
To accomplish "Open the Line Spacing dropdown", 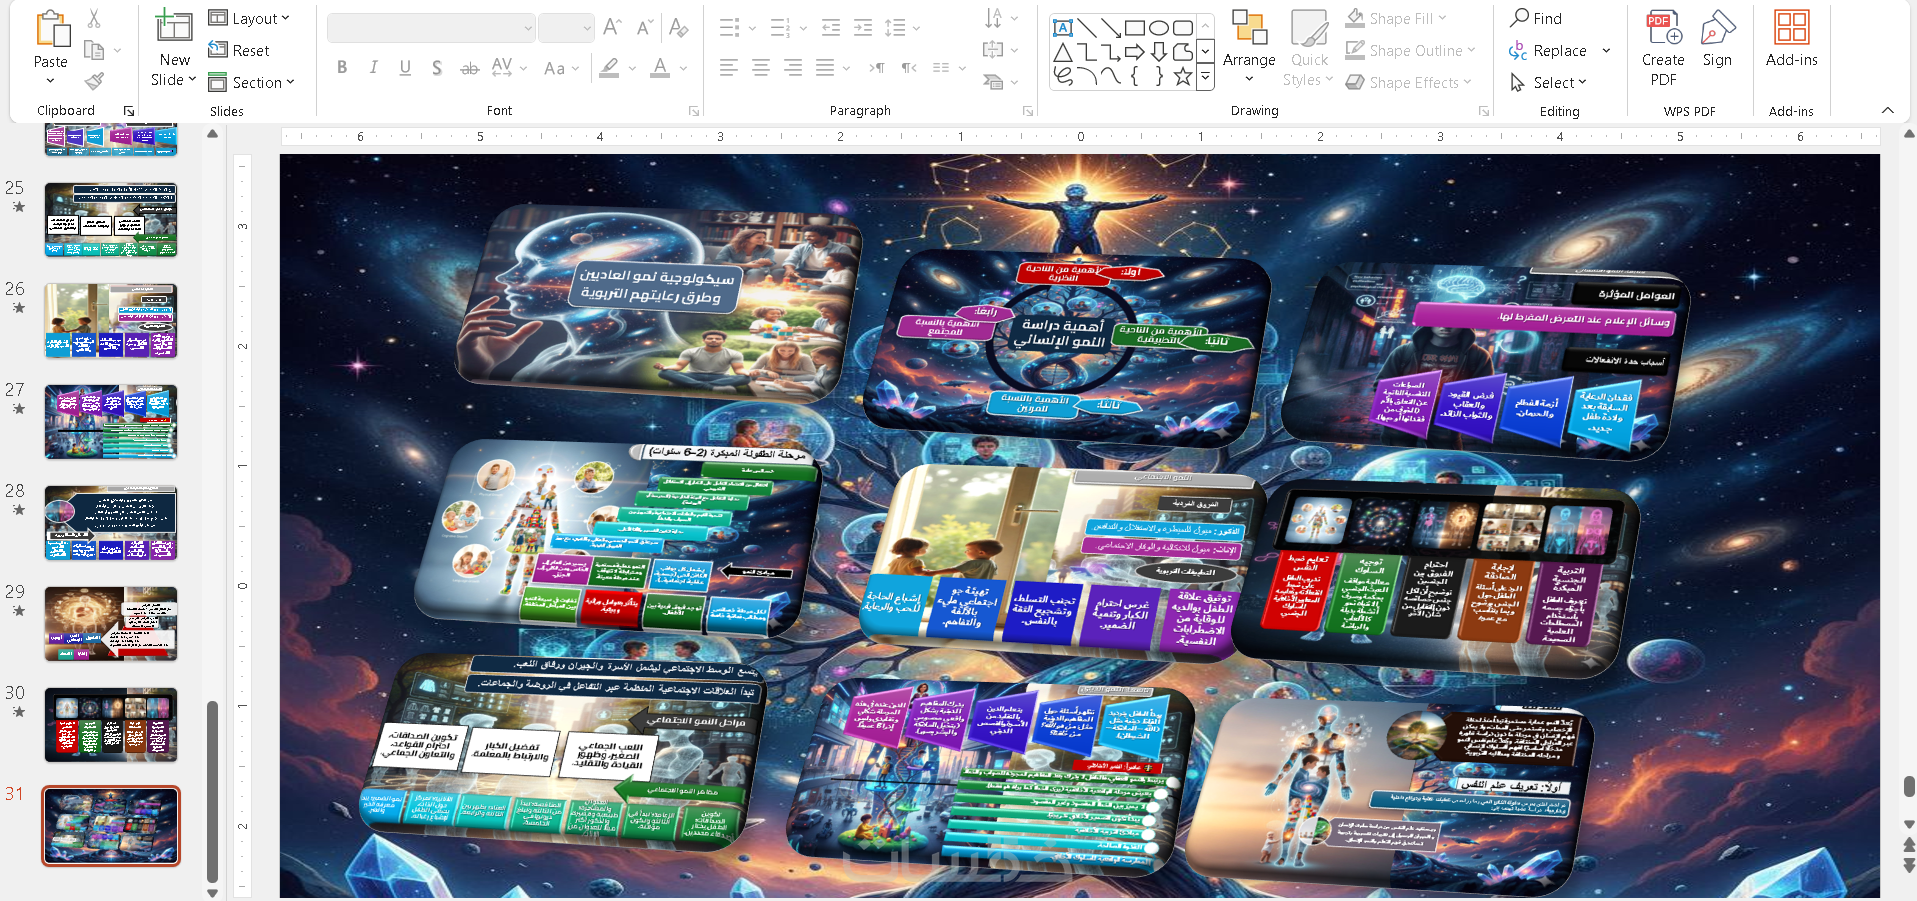I will pos(901,28).
